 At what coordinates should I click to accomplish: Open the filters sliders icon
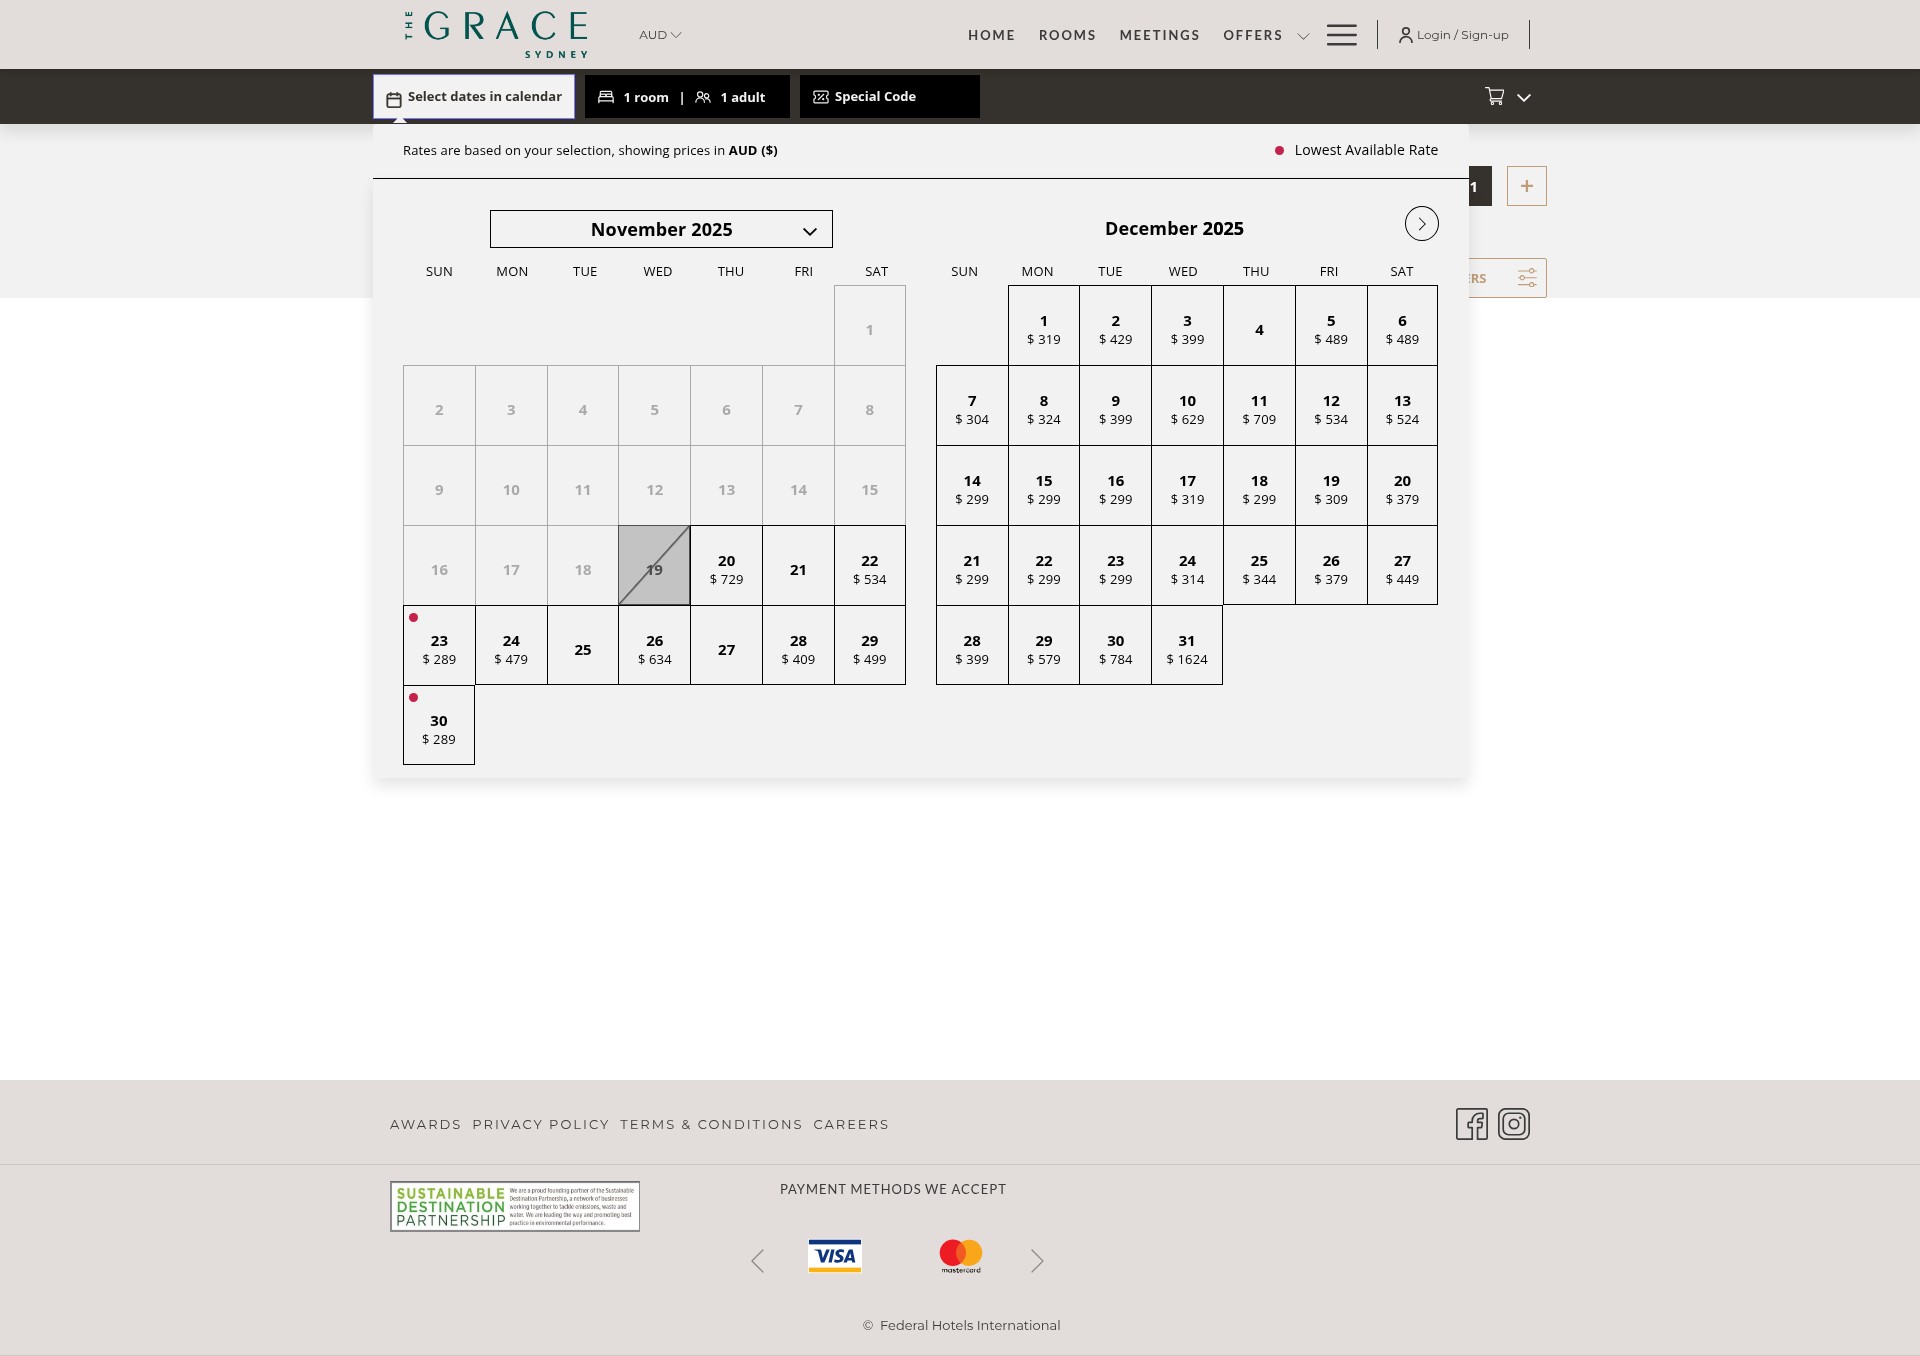coord(1526,278)
